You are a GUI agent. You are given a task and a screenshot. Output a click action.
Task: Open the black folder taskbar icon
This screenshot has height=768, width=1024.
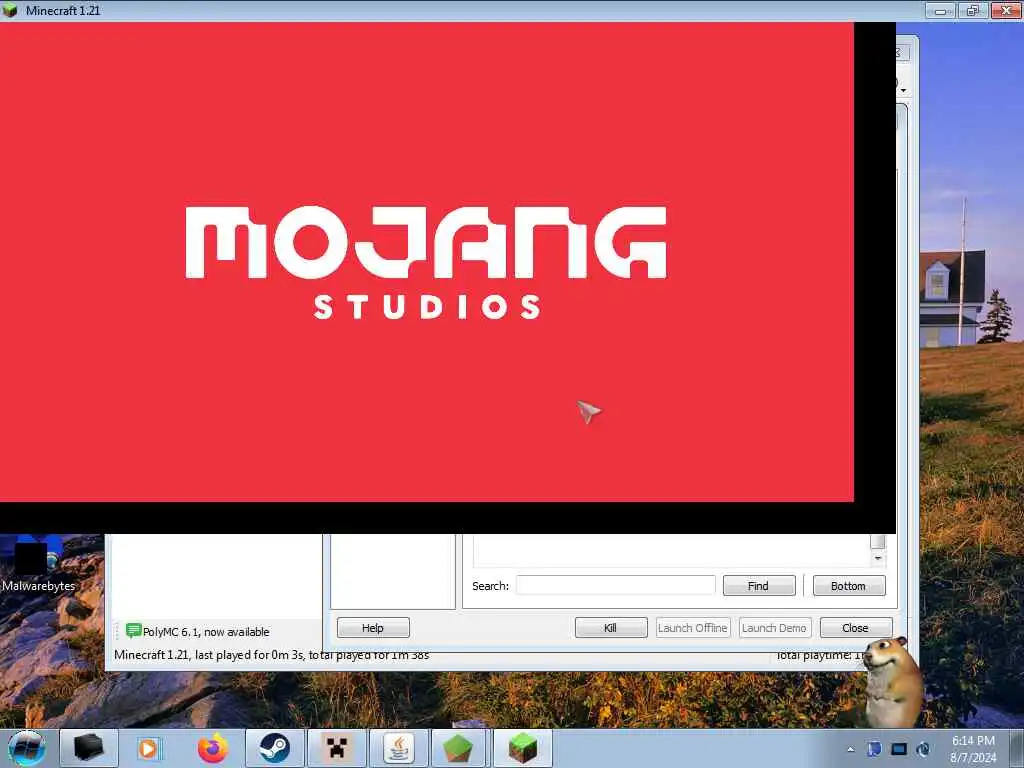click(89, 748)
